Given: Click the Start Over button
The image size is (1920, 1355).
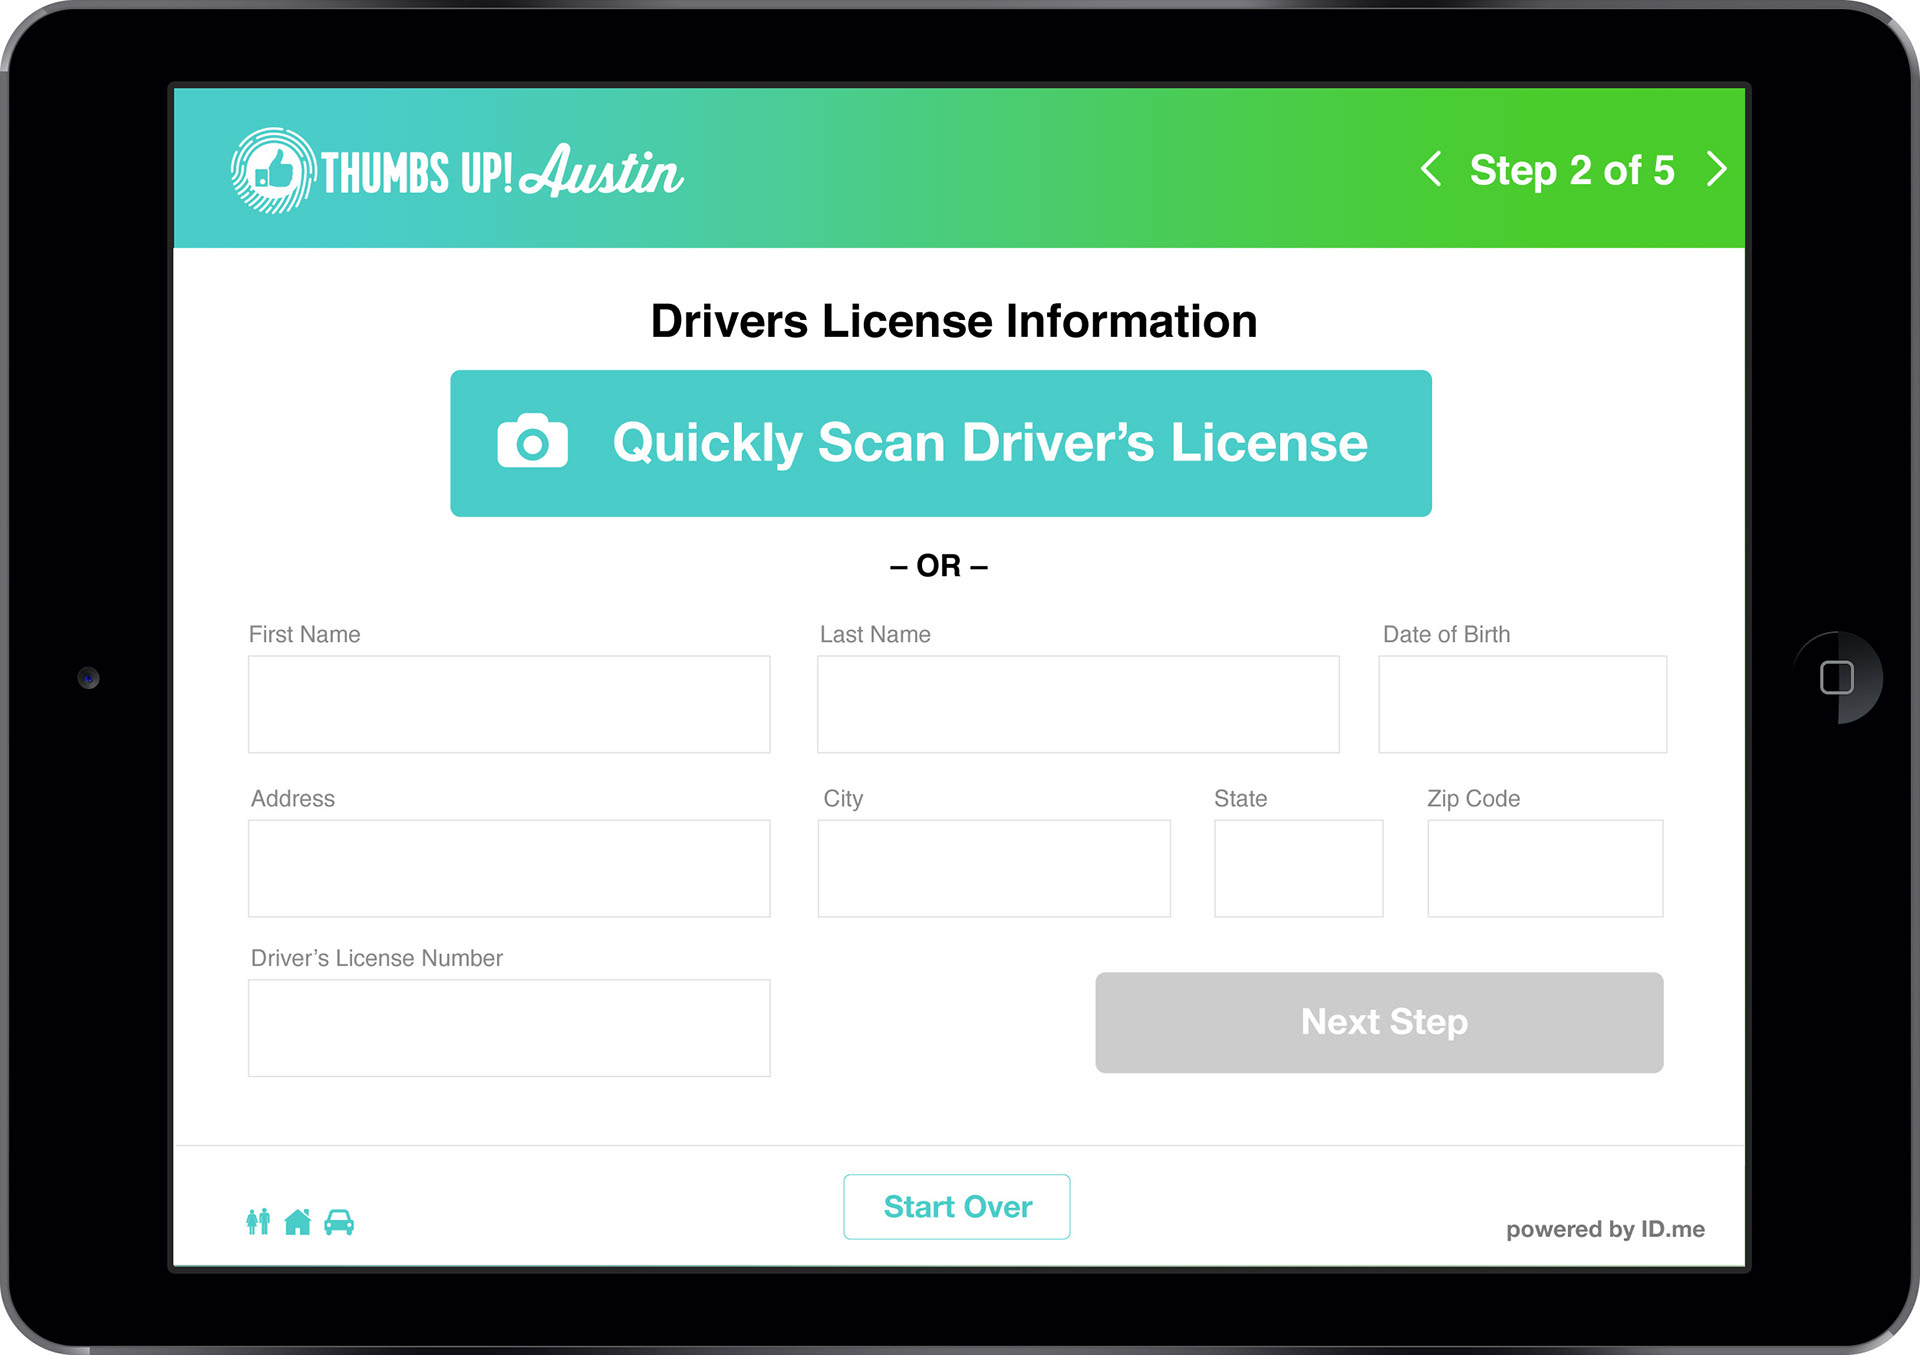Looking at the screenshot, I should pyautogui.click(x=956, y=1206).
